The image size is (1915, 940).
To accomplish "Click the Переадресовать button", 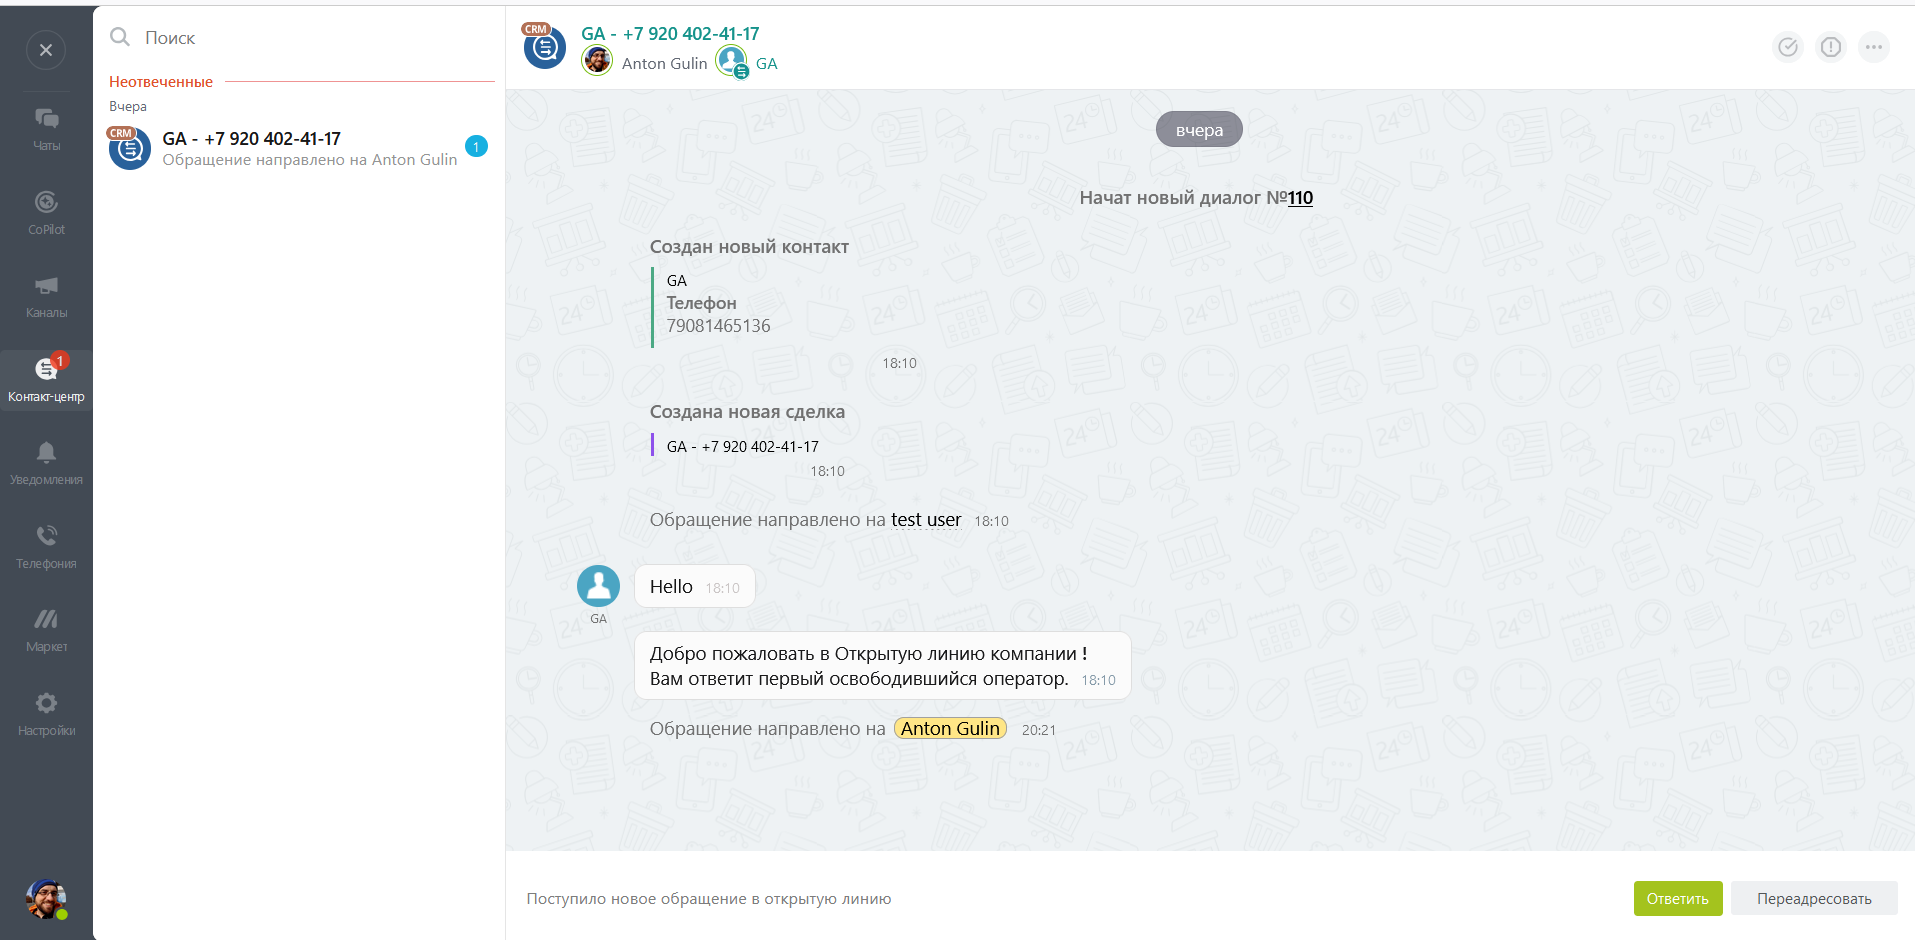I will 1814,898.
